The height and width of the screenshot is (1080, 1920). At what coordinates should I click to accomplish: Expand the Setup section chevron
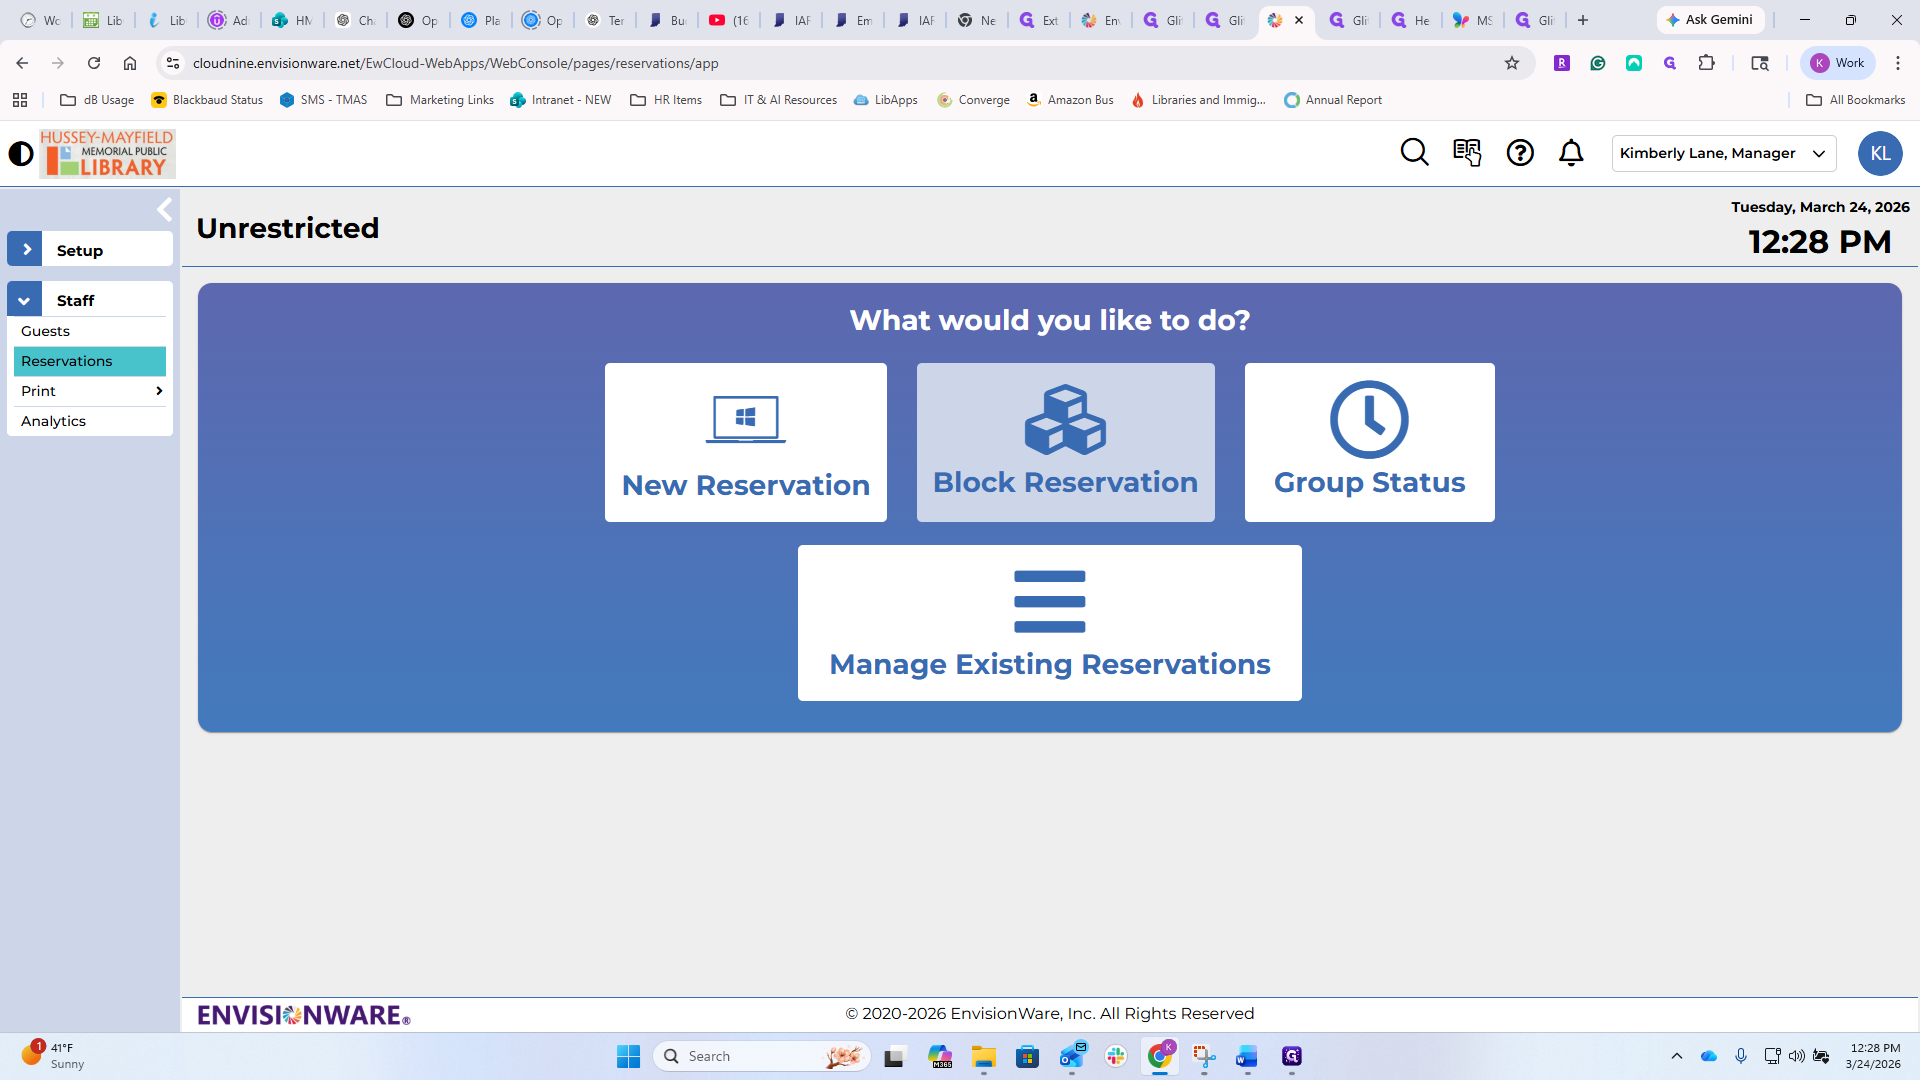point(25,249)
